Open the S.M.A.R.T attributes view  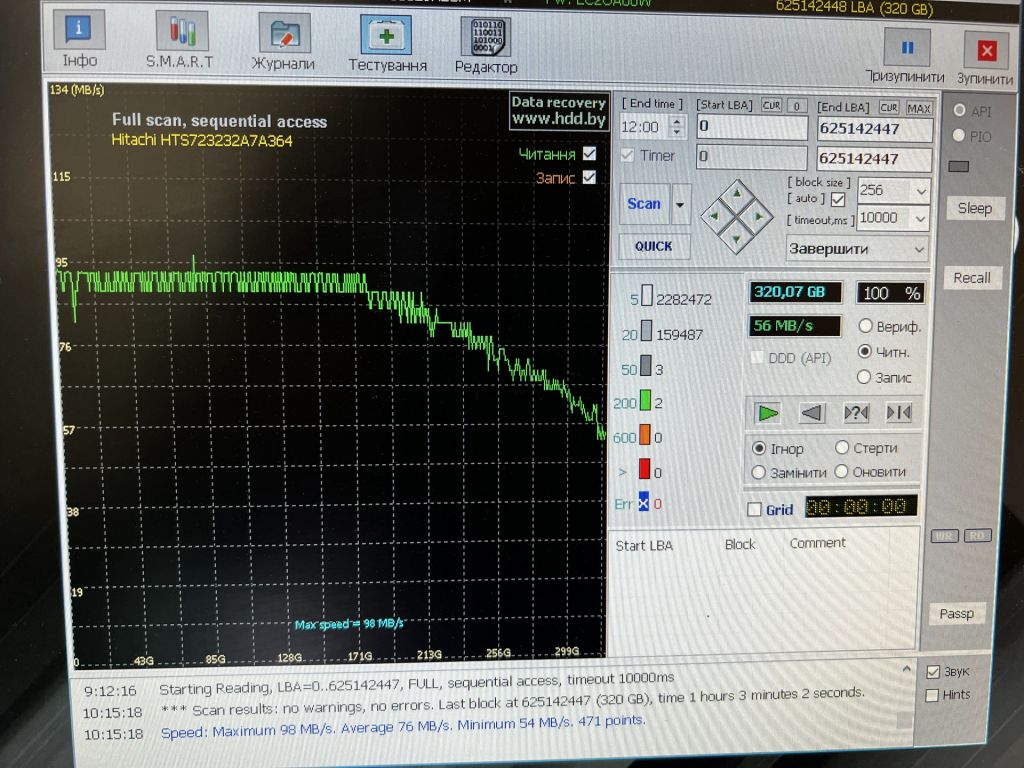click(x=180, y=39)
